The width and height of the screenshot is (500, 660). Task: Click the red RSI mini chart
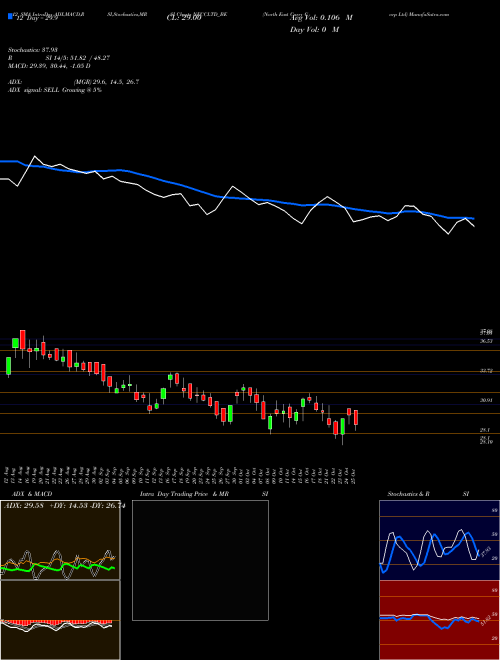(439, 620)
